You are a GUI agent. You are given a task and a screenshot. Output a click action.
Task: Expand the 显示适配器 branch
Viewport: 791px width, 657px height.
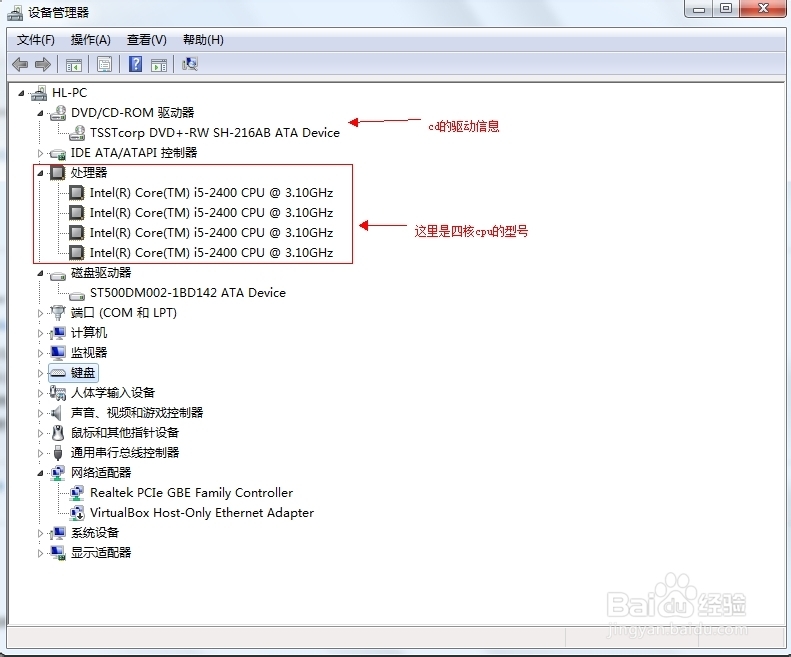click(x=40, y=553)
